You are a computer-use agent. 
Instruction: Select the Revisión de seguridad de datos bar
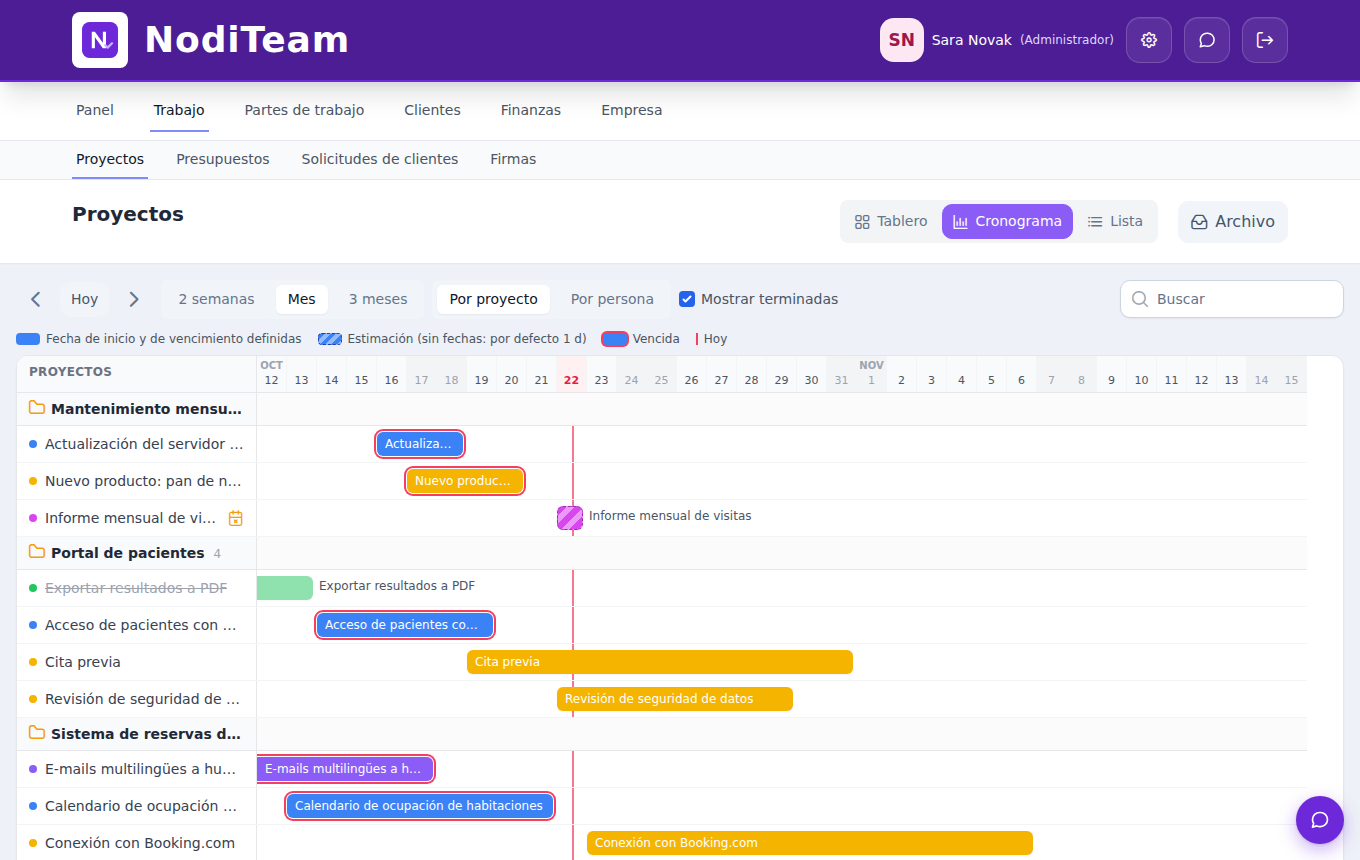coord(675,699)
